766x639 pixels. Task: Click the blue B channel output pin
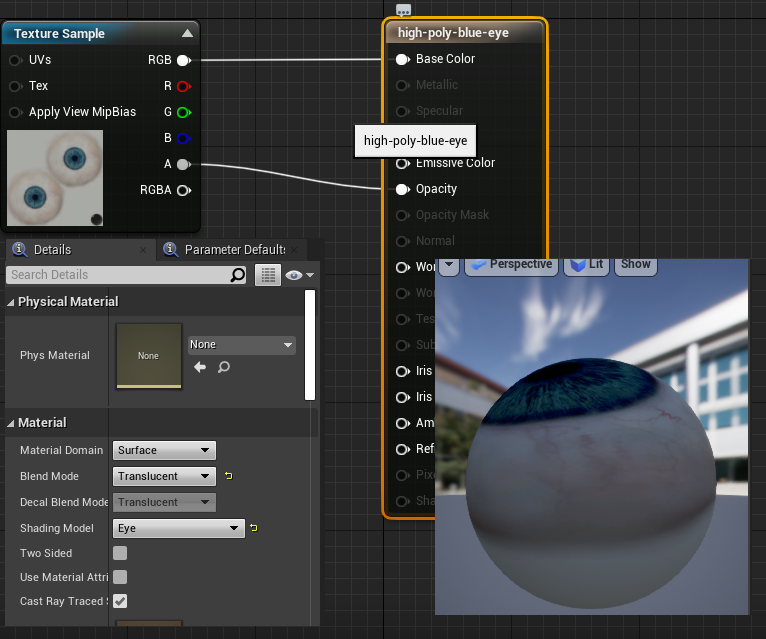pos(183,138)
